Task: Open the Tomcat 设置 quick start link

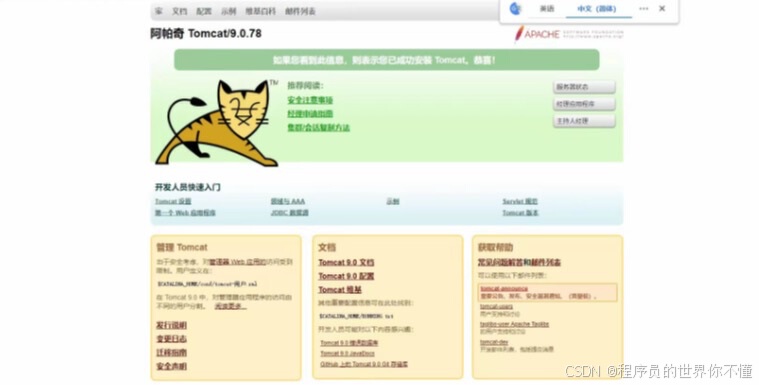Action: pos(173,201)
